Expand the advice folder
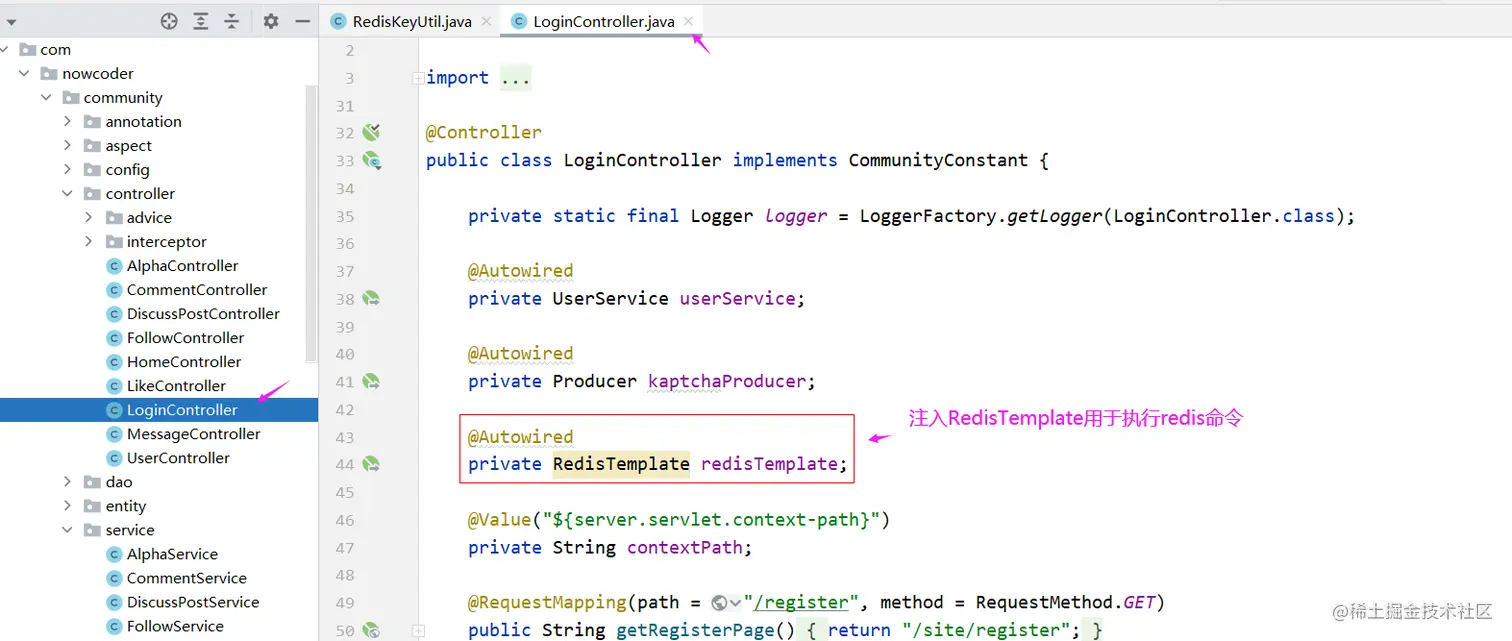The image size is (1512, 641). tap(89, 217)
